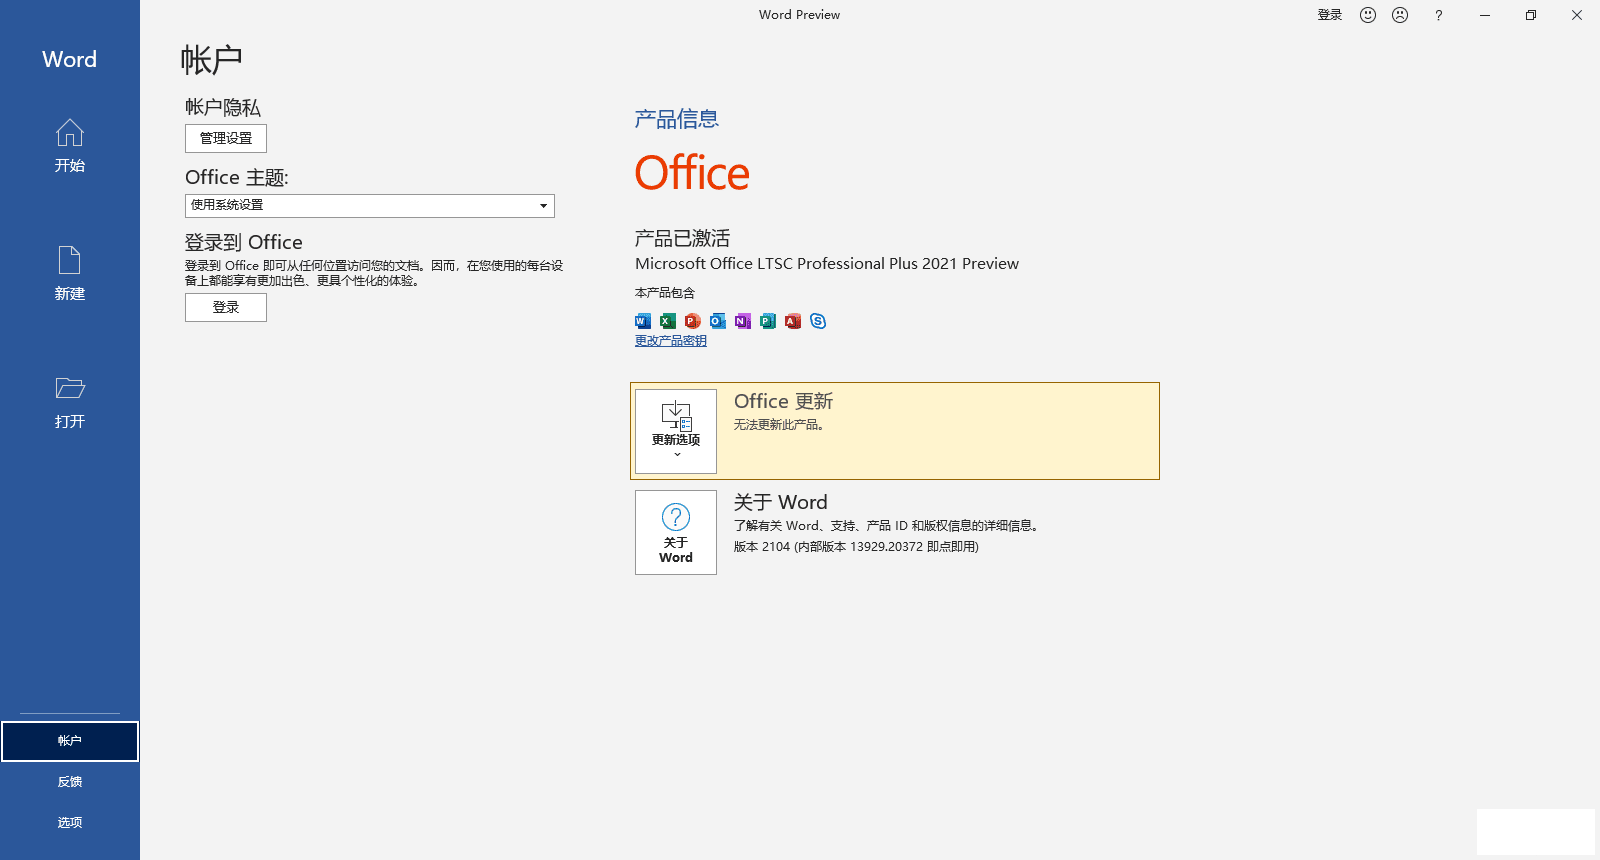
Task: Open the 选项 sidebar item
Action: [70, 823]
